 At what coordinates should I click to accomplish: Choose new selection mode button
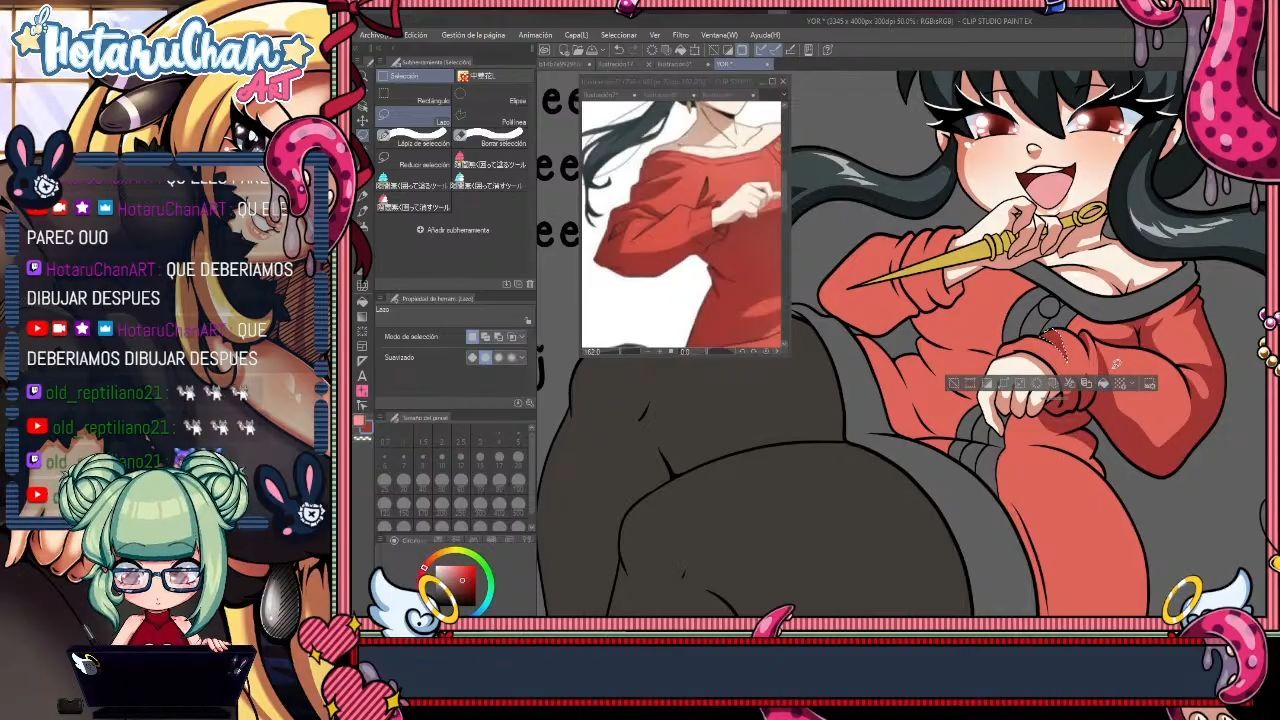473,338
